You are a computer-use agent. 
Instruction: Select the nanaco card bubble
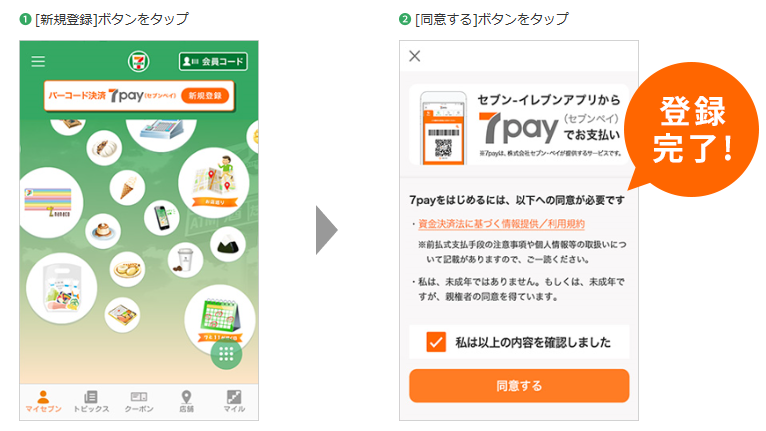(x=49, y=202)
